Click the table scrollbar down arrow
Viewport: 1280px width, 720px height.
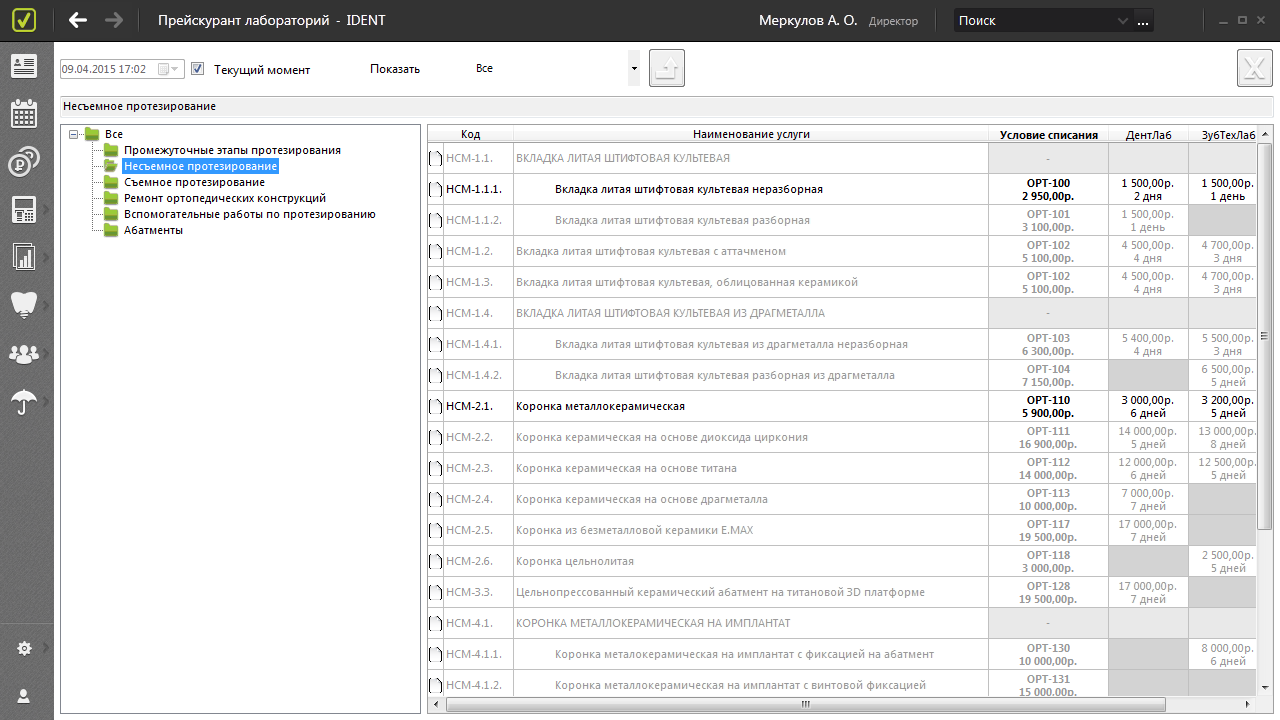[1264, 690]
